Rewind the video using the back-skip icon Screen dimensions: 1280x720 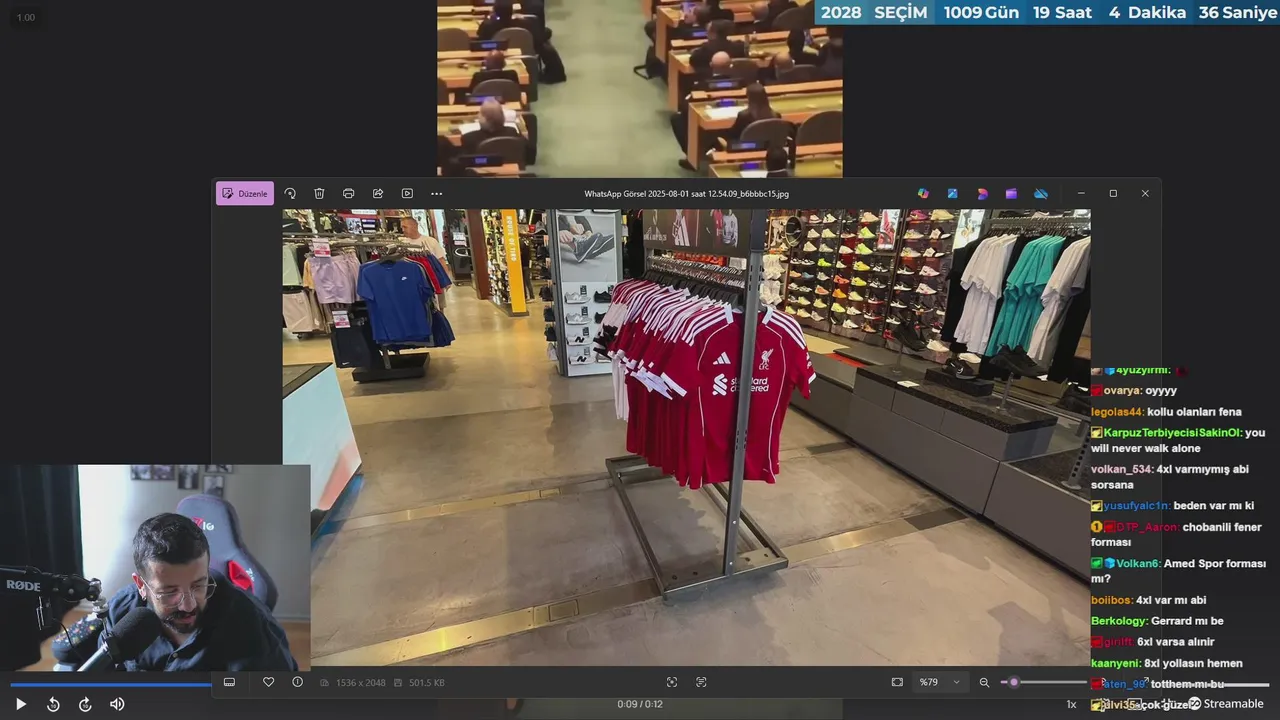pyautogui.click(x=53, y=704)
